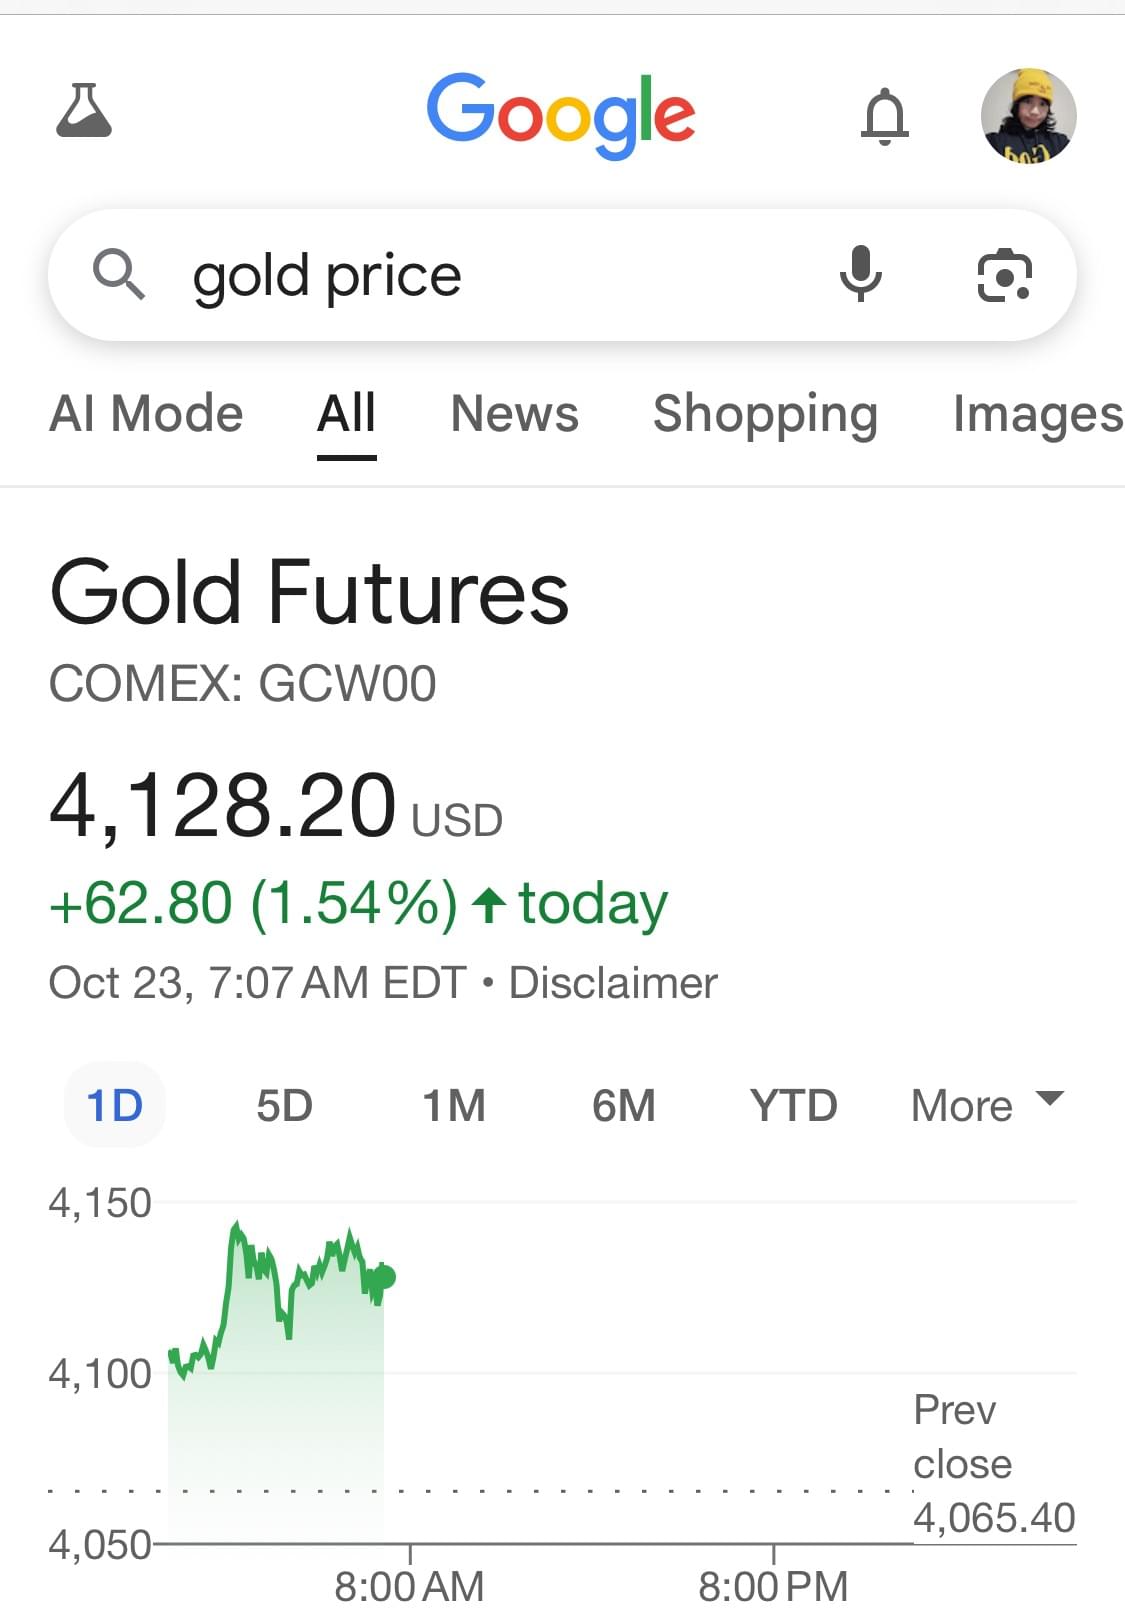Screen dimensions: 1125x1613
Task: Open notifications bell
Action: pyautogui.click(x=885, y=116)
